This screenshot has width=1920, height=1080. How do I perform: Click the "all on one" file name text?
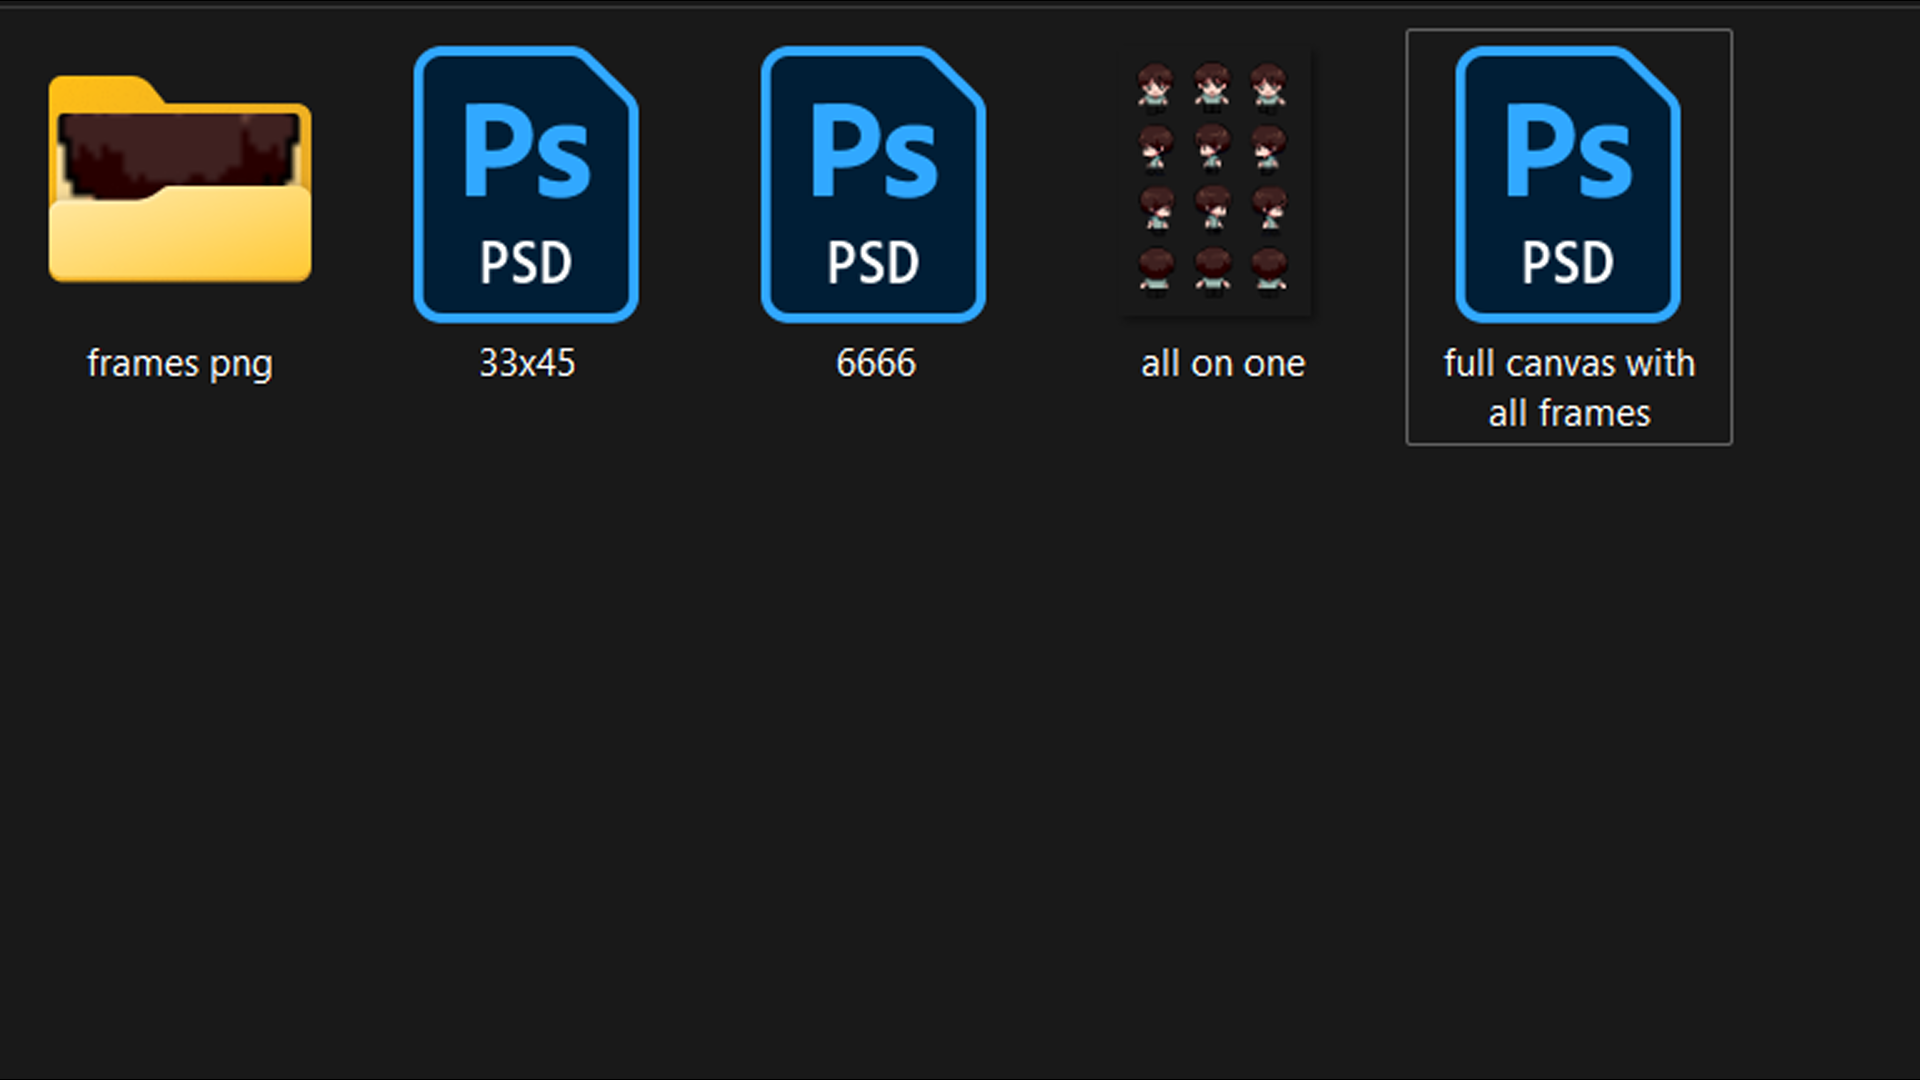point(1222,364)
